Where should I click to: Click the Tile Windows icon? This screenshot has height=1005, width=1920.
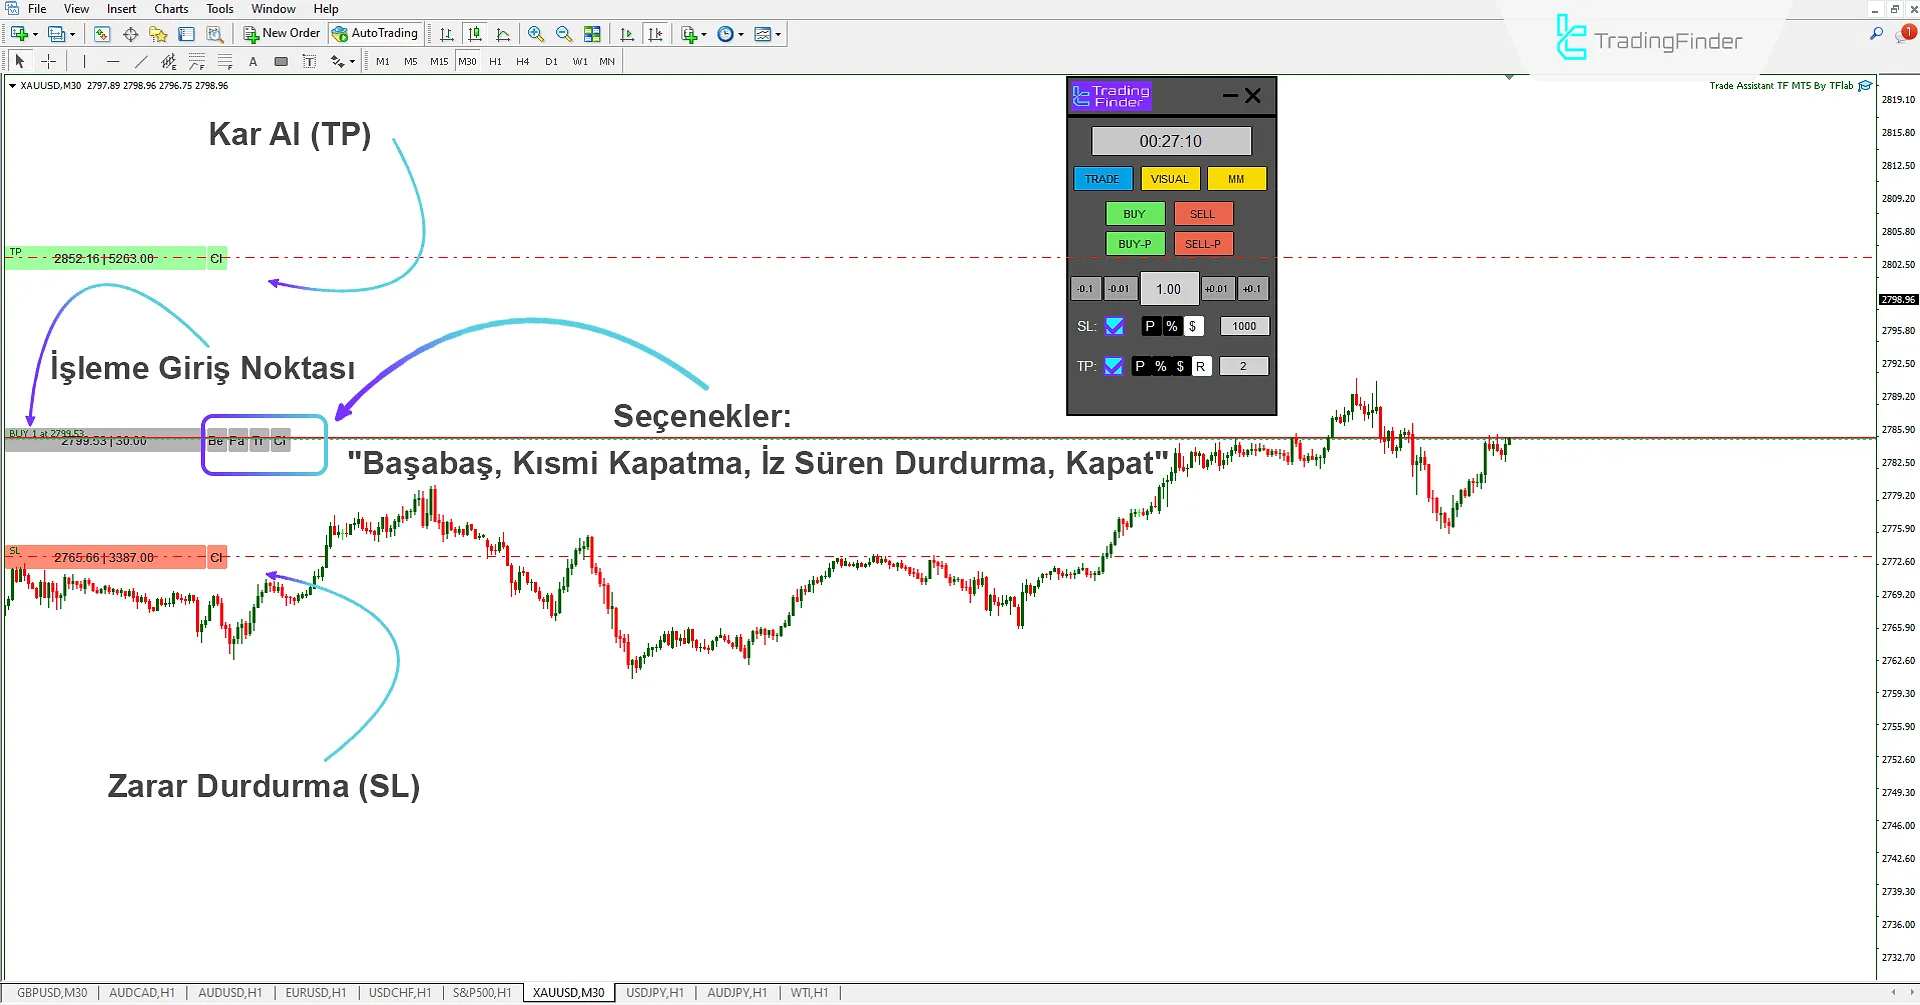point(592,33)
